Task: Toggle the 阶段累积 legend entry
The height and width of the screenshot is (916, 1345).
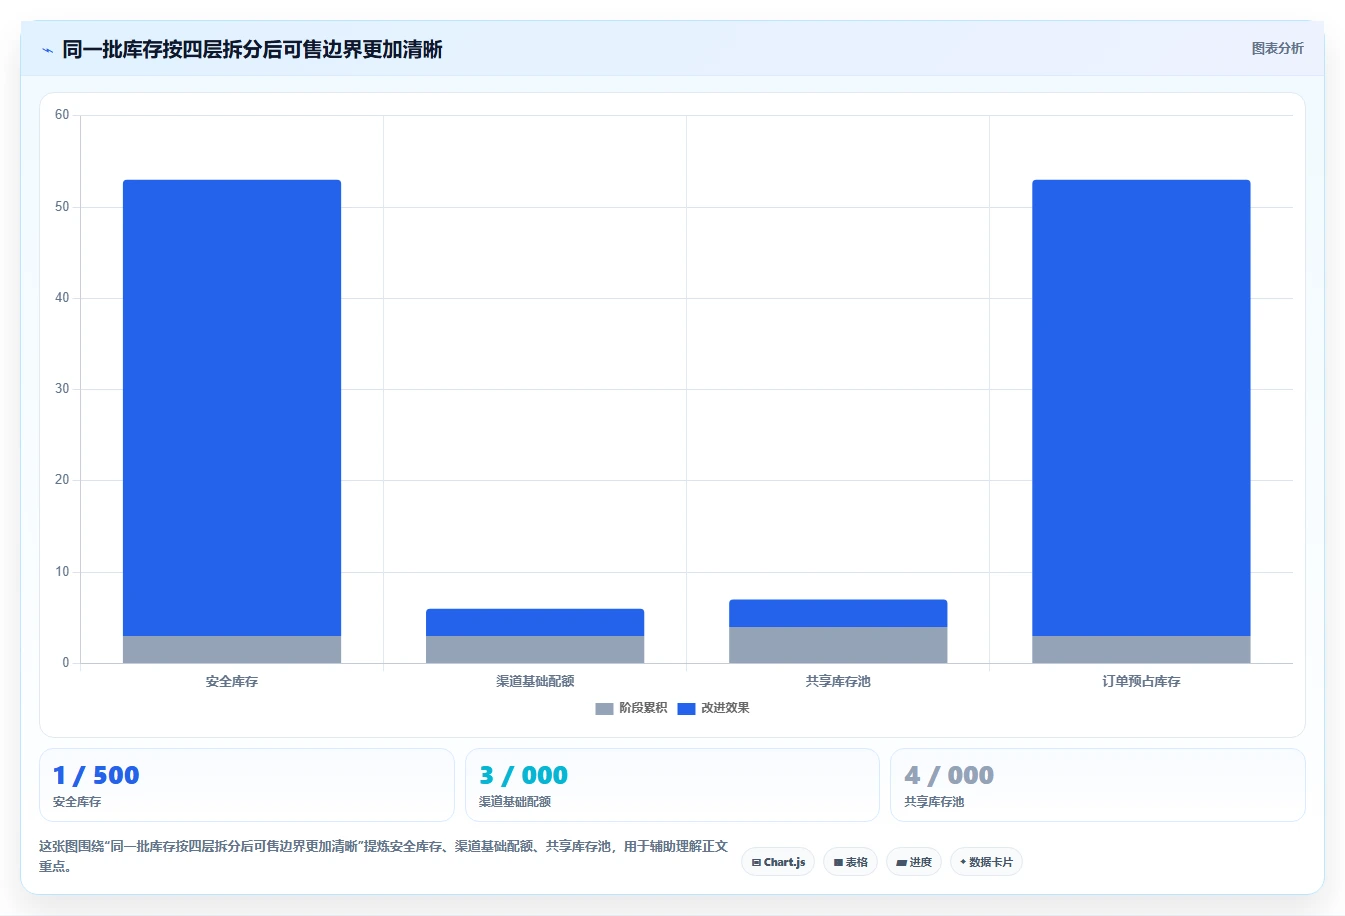Action: coord(631,708)
